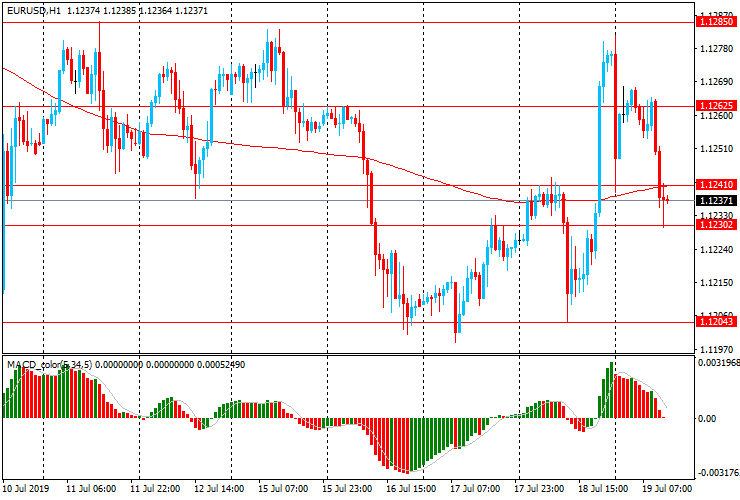Click the 1.12150 price axis value
This screenshot has height=500, width=740.
tap(717, 283)
